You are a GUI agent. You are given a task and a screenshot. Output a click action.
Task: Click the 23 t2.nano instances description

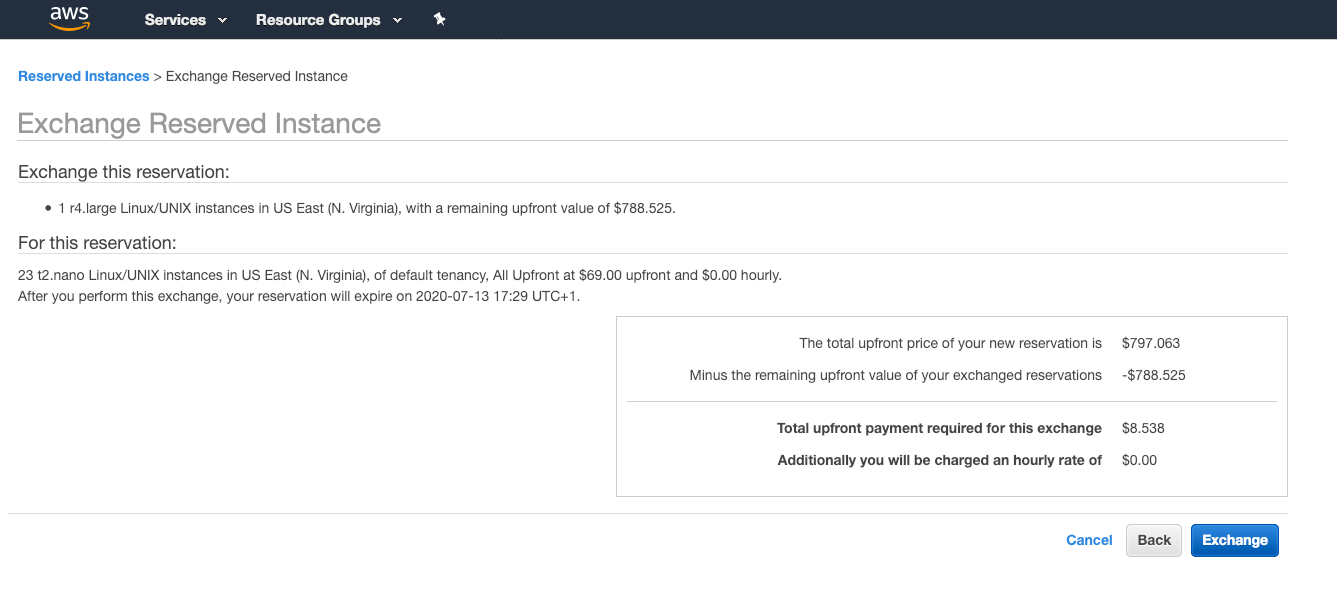400,275
